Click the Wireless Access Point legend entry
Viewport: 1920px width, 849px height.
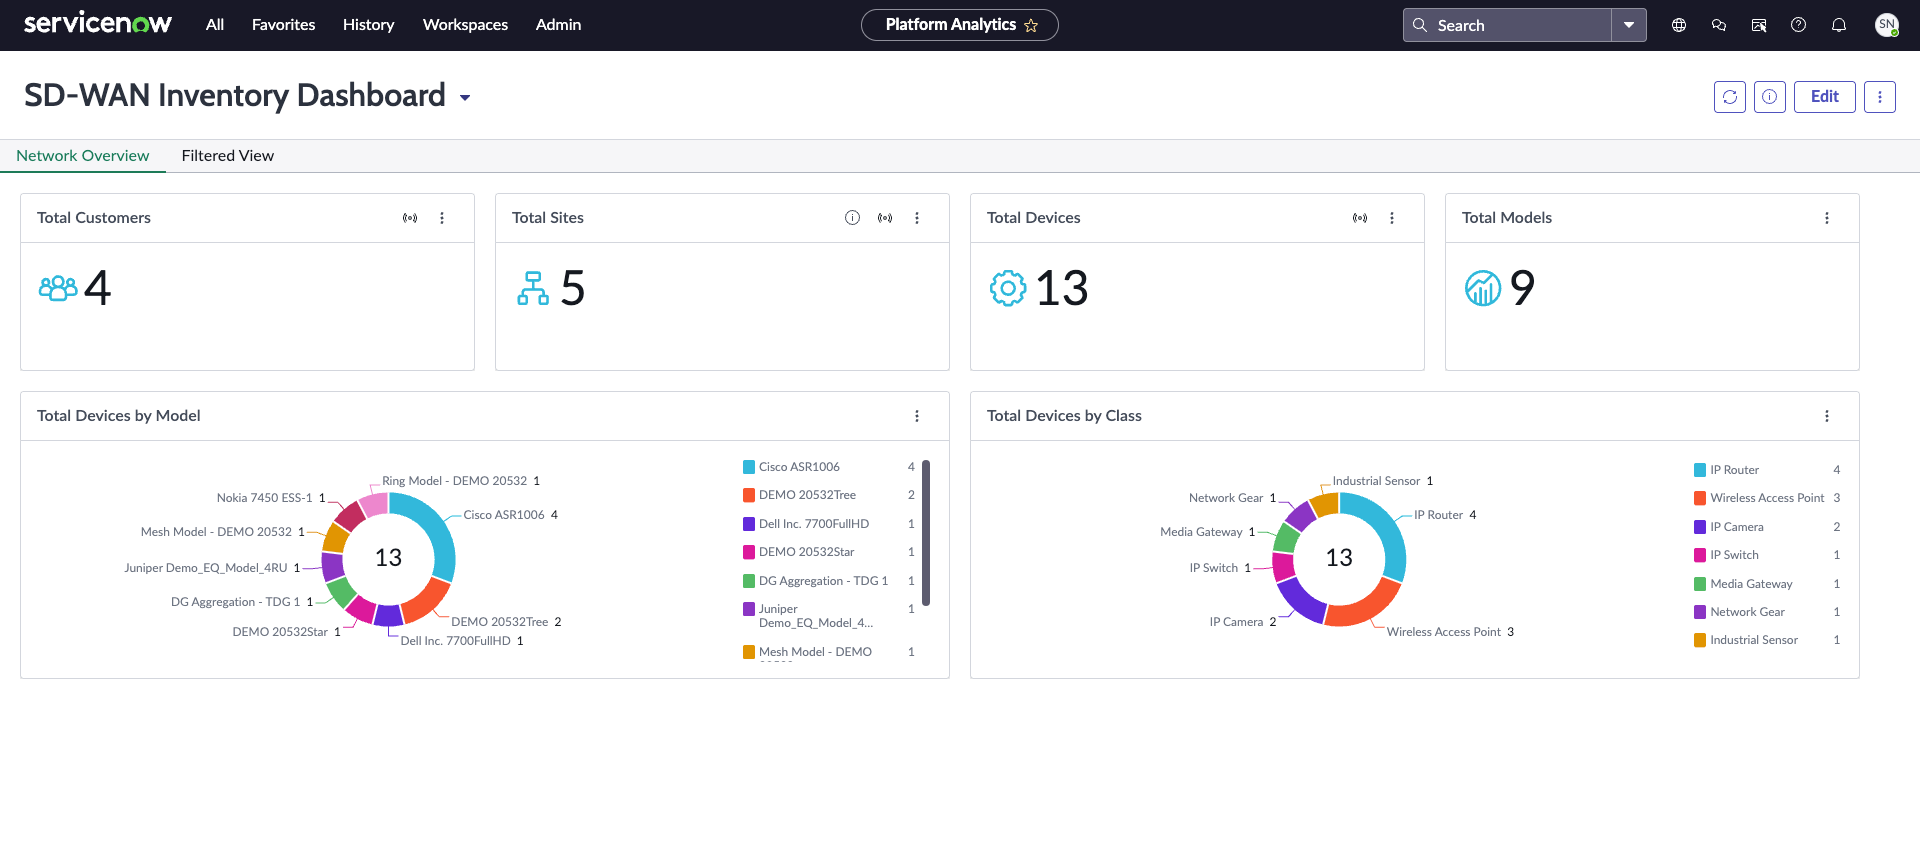tap(1767, 498)
